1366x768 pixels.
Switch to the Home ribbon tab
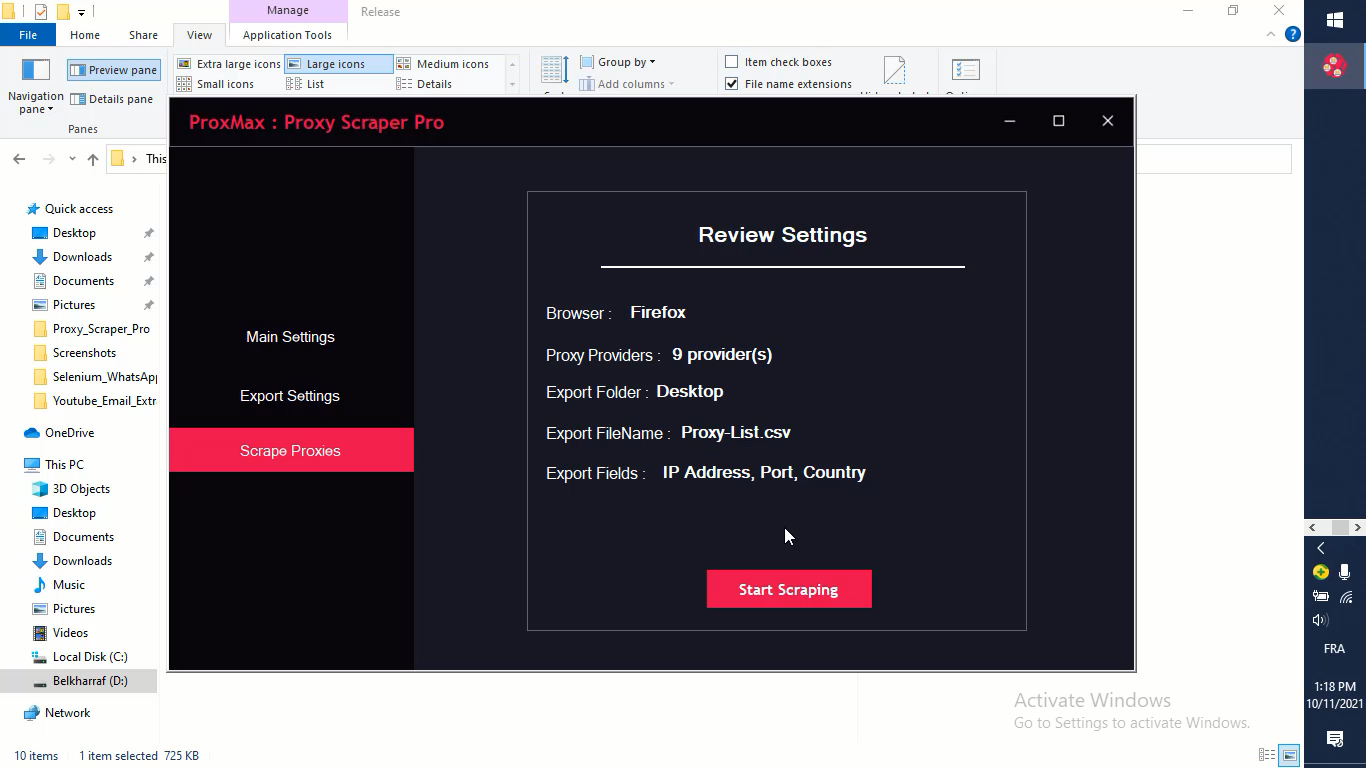(x=85, y=35)
